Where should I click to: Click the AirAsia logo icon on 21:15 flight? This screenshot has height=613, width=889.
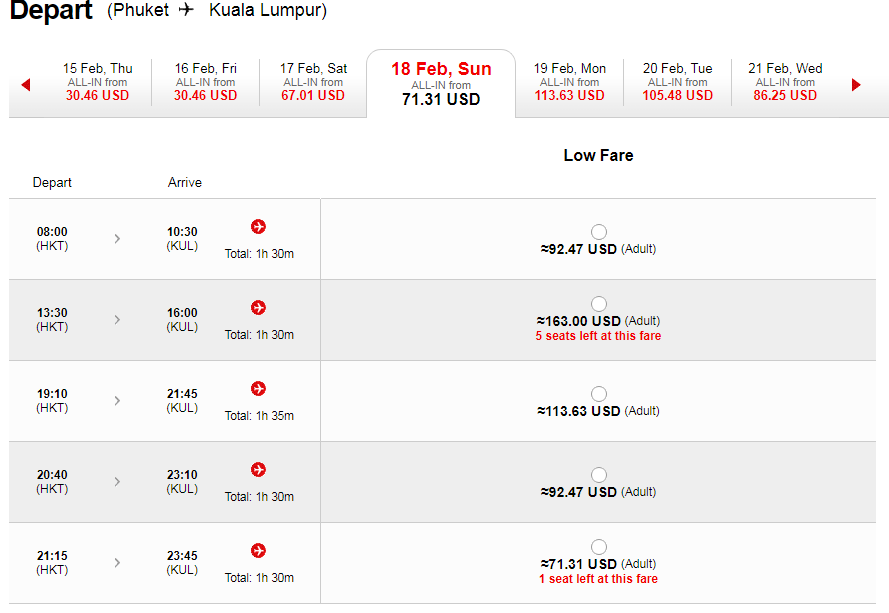click(259, 551)
